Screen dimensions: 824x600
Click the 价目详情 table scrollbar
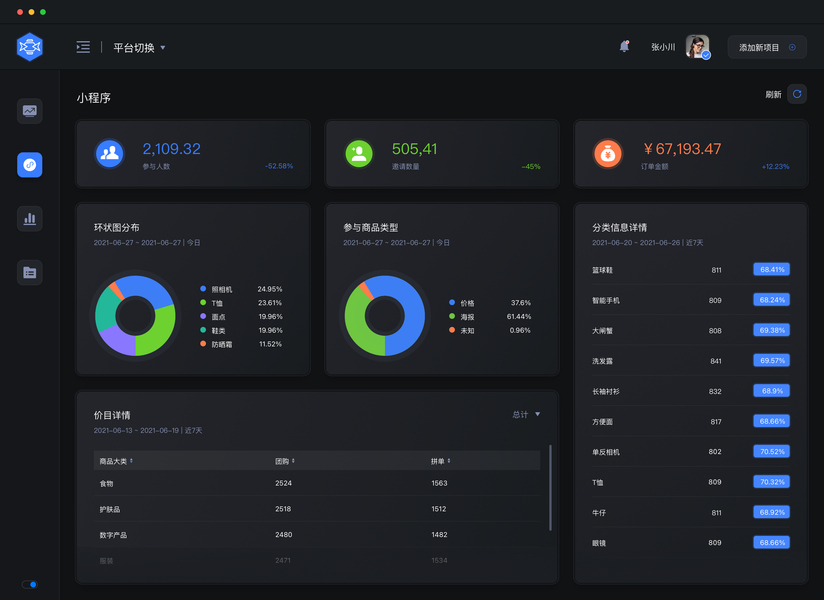click(550, 488)
